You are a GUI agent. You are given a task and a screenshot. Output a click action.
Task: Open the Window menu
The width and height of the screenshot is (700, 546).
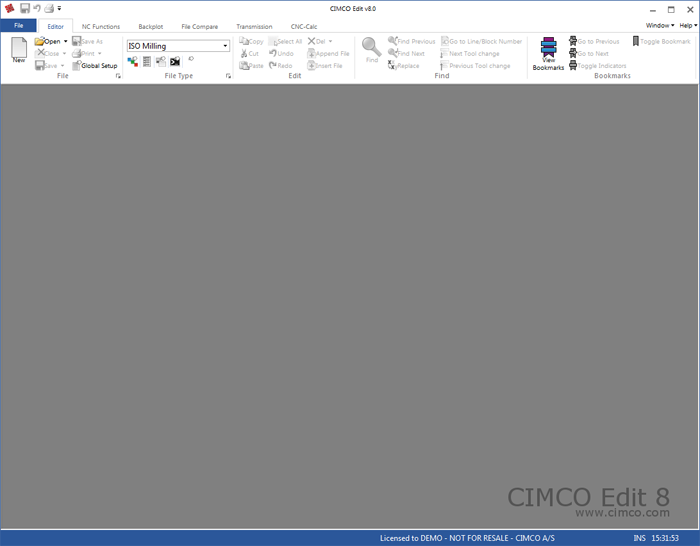coord(660,25)
